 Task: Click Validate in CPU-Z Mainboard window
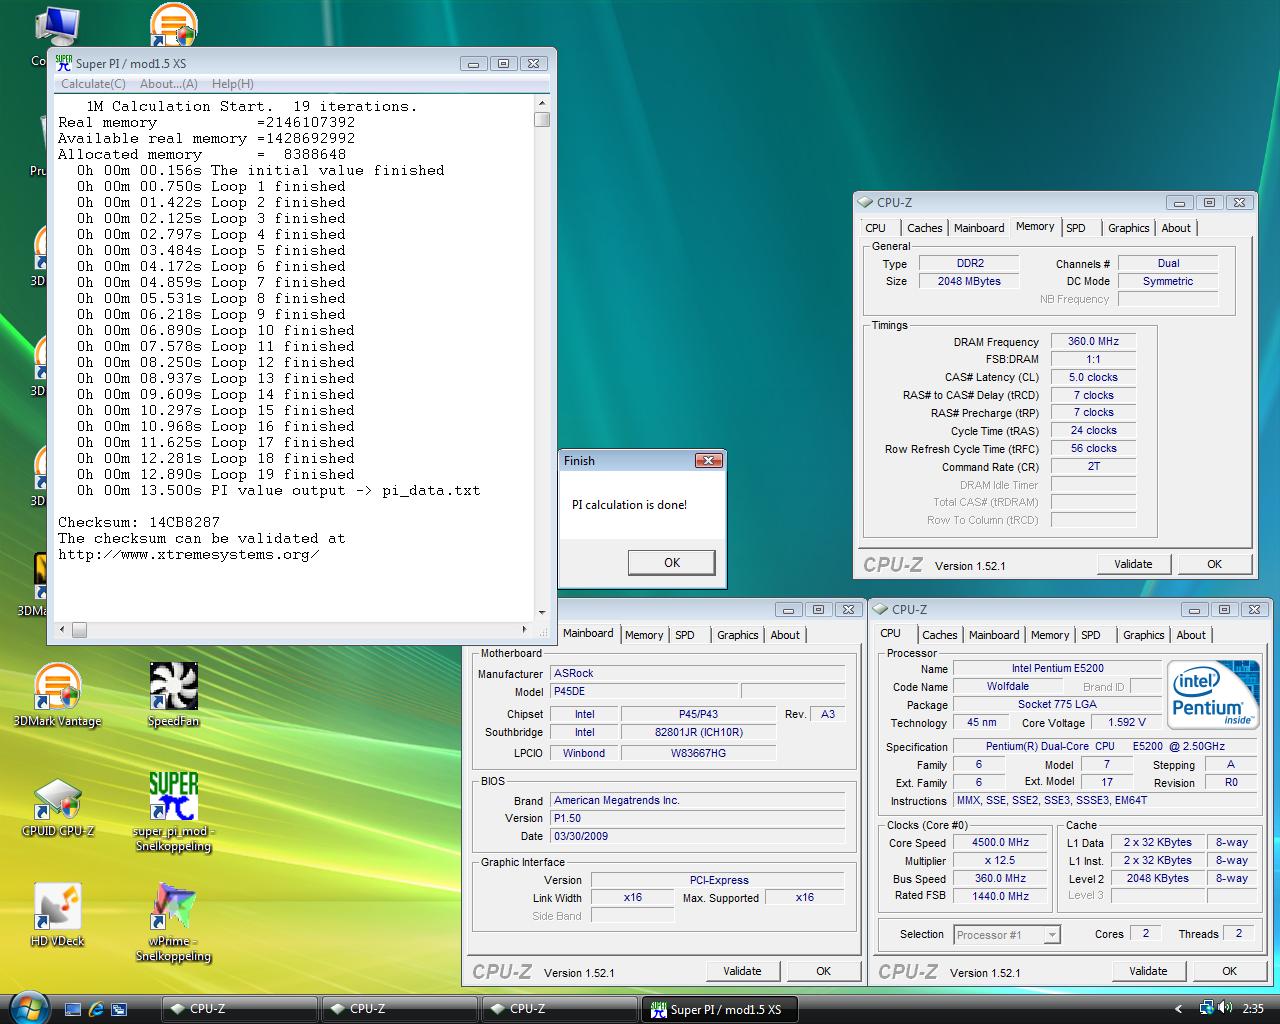pos(742,971)
